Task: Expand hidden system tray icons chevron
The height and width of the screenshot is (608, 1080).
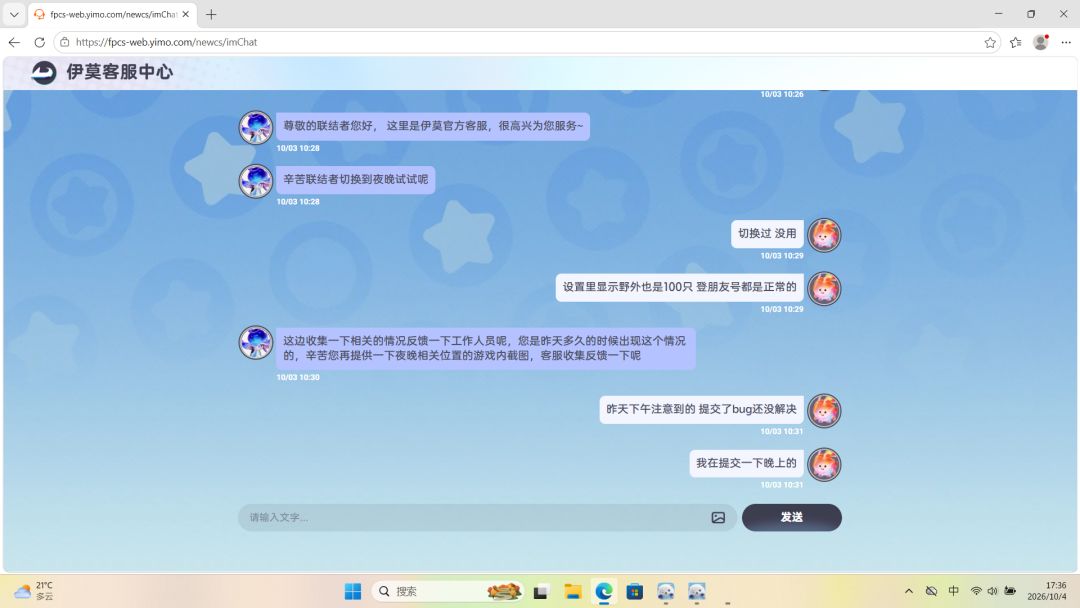Action: (909, 591)
